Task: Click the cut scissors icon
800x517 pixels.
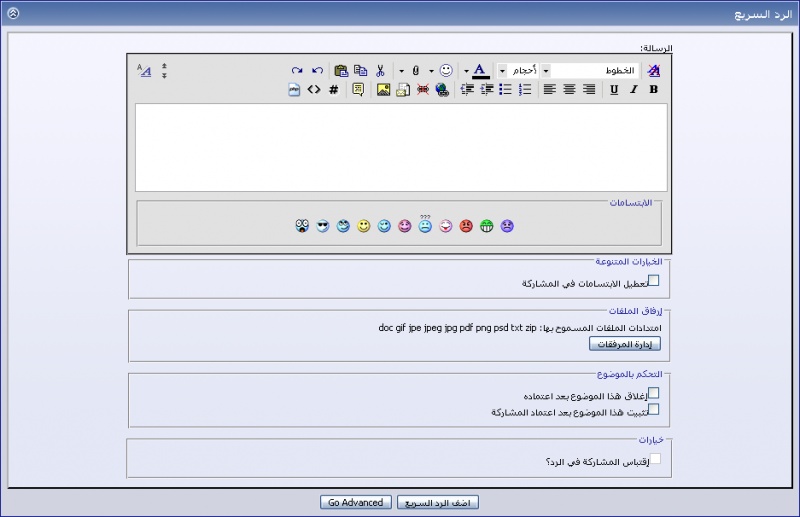Action: (380, 71)
